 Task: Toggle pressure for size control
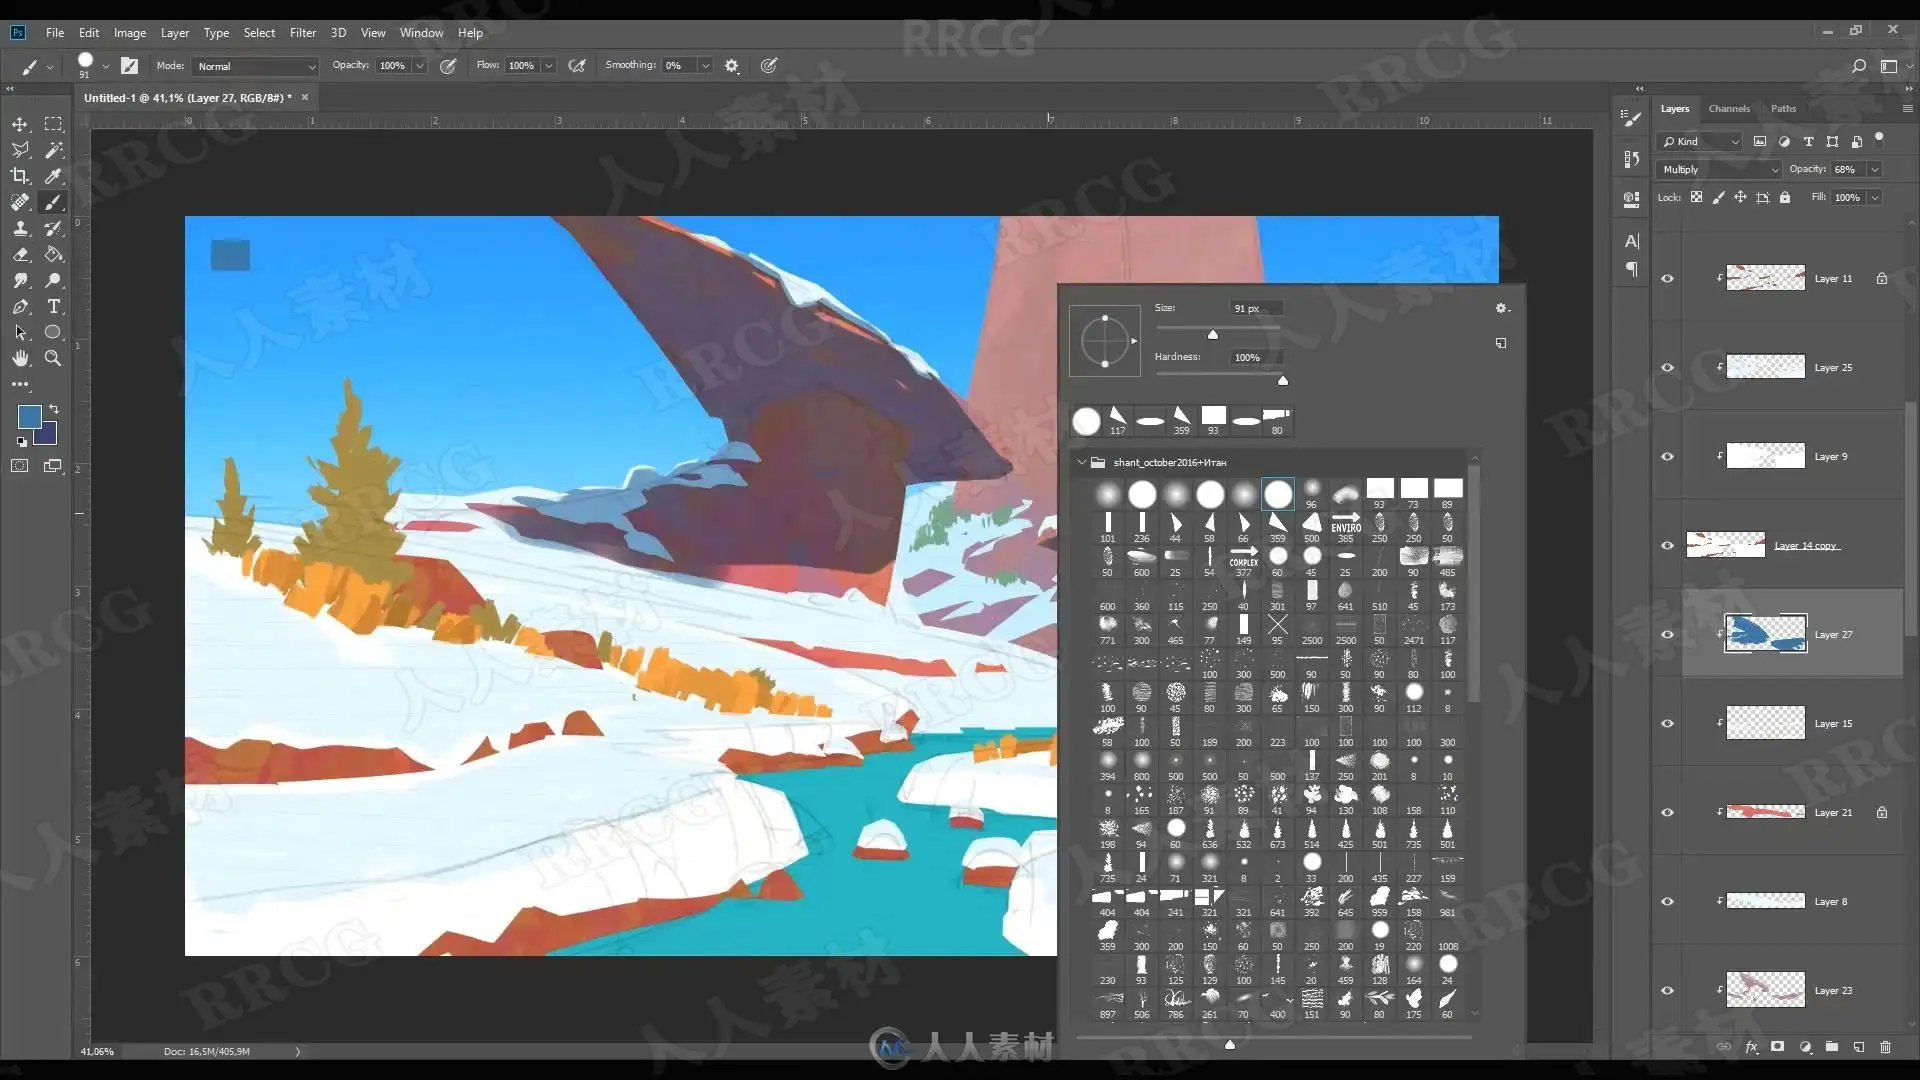pyautogui.click(x=768, y=66)
